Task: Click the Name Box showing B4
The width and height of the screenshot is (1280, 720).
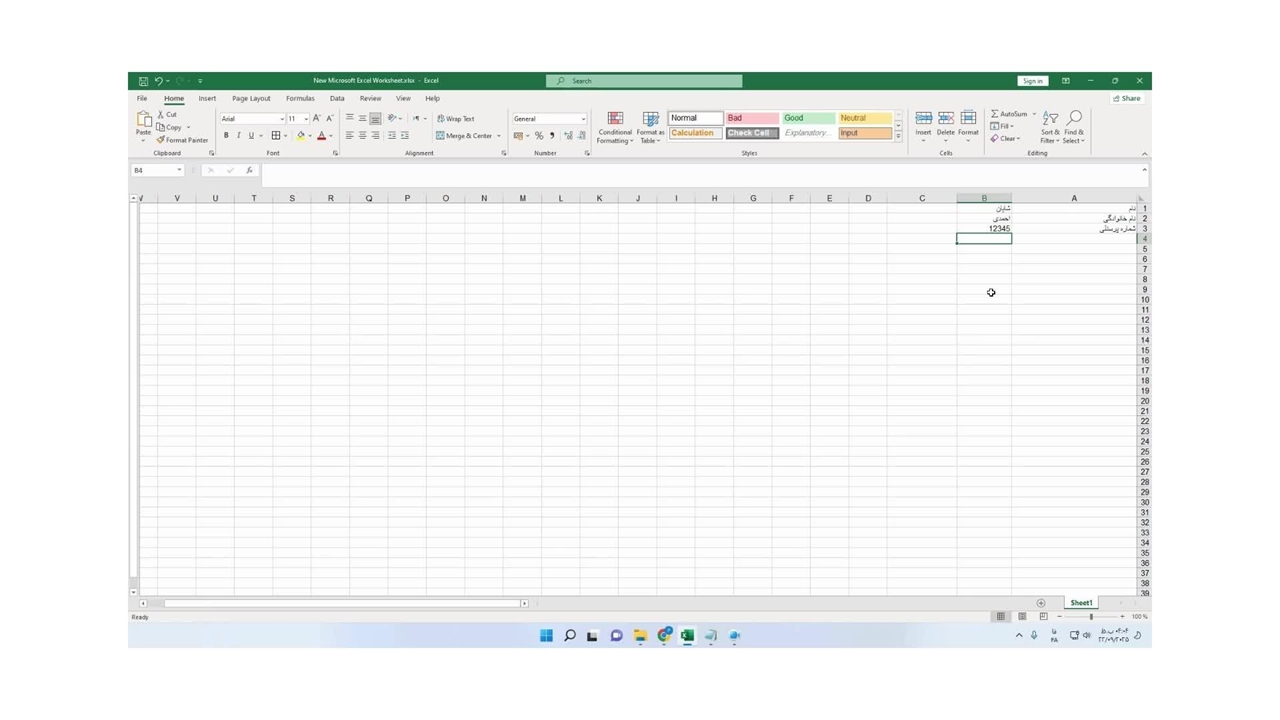Action: (155, 170)
